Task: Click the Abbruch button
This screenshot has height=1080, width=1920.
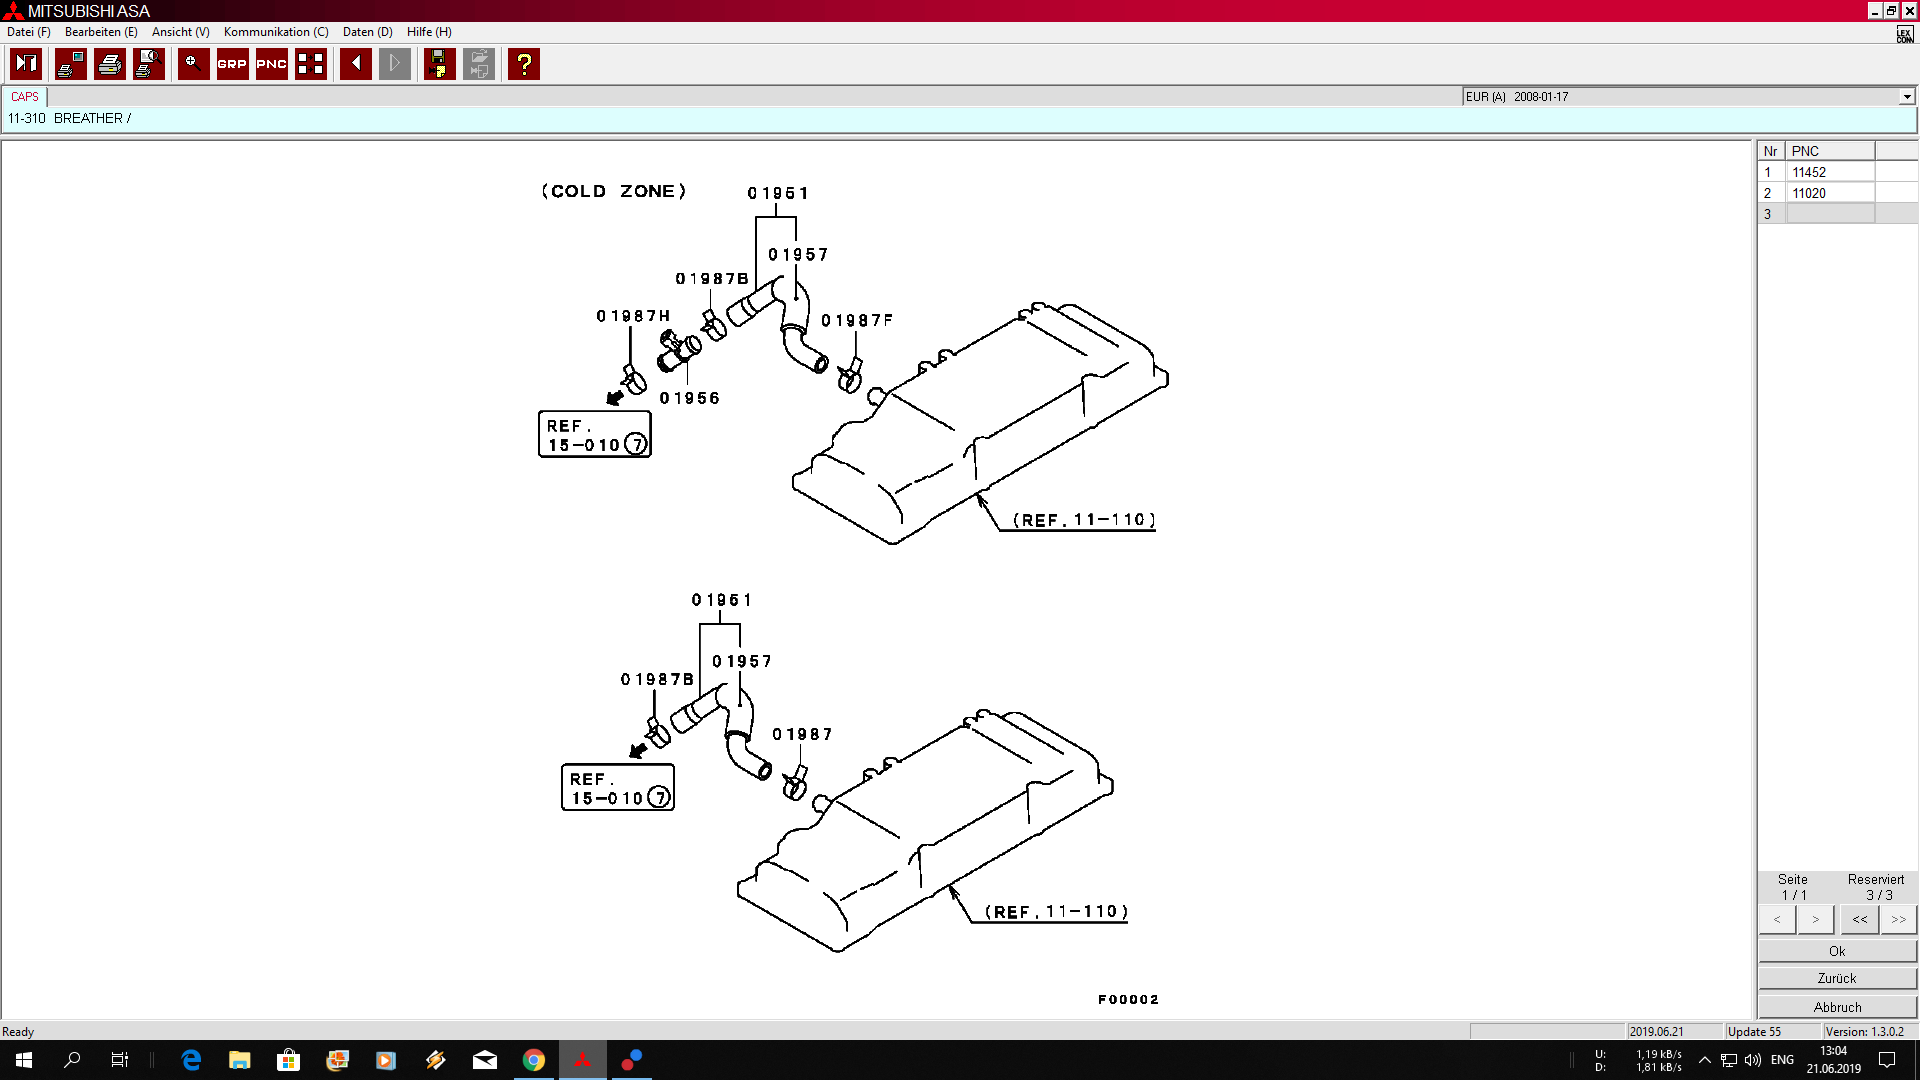Action: coord(1836,1007)
